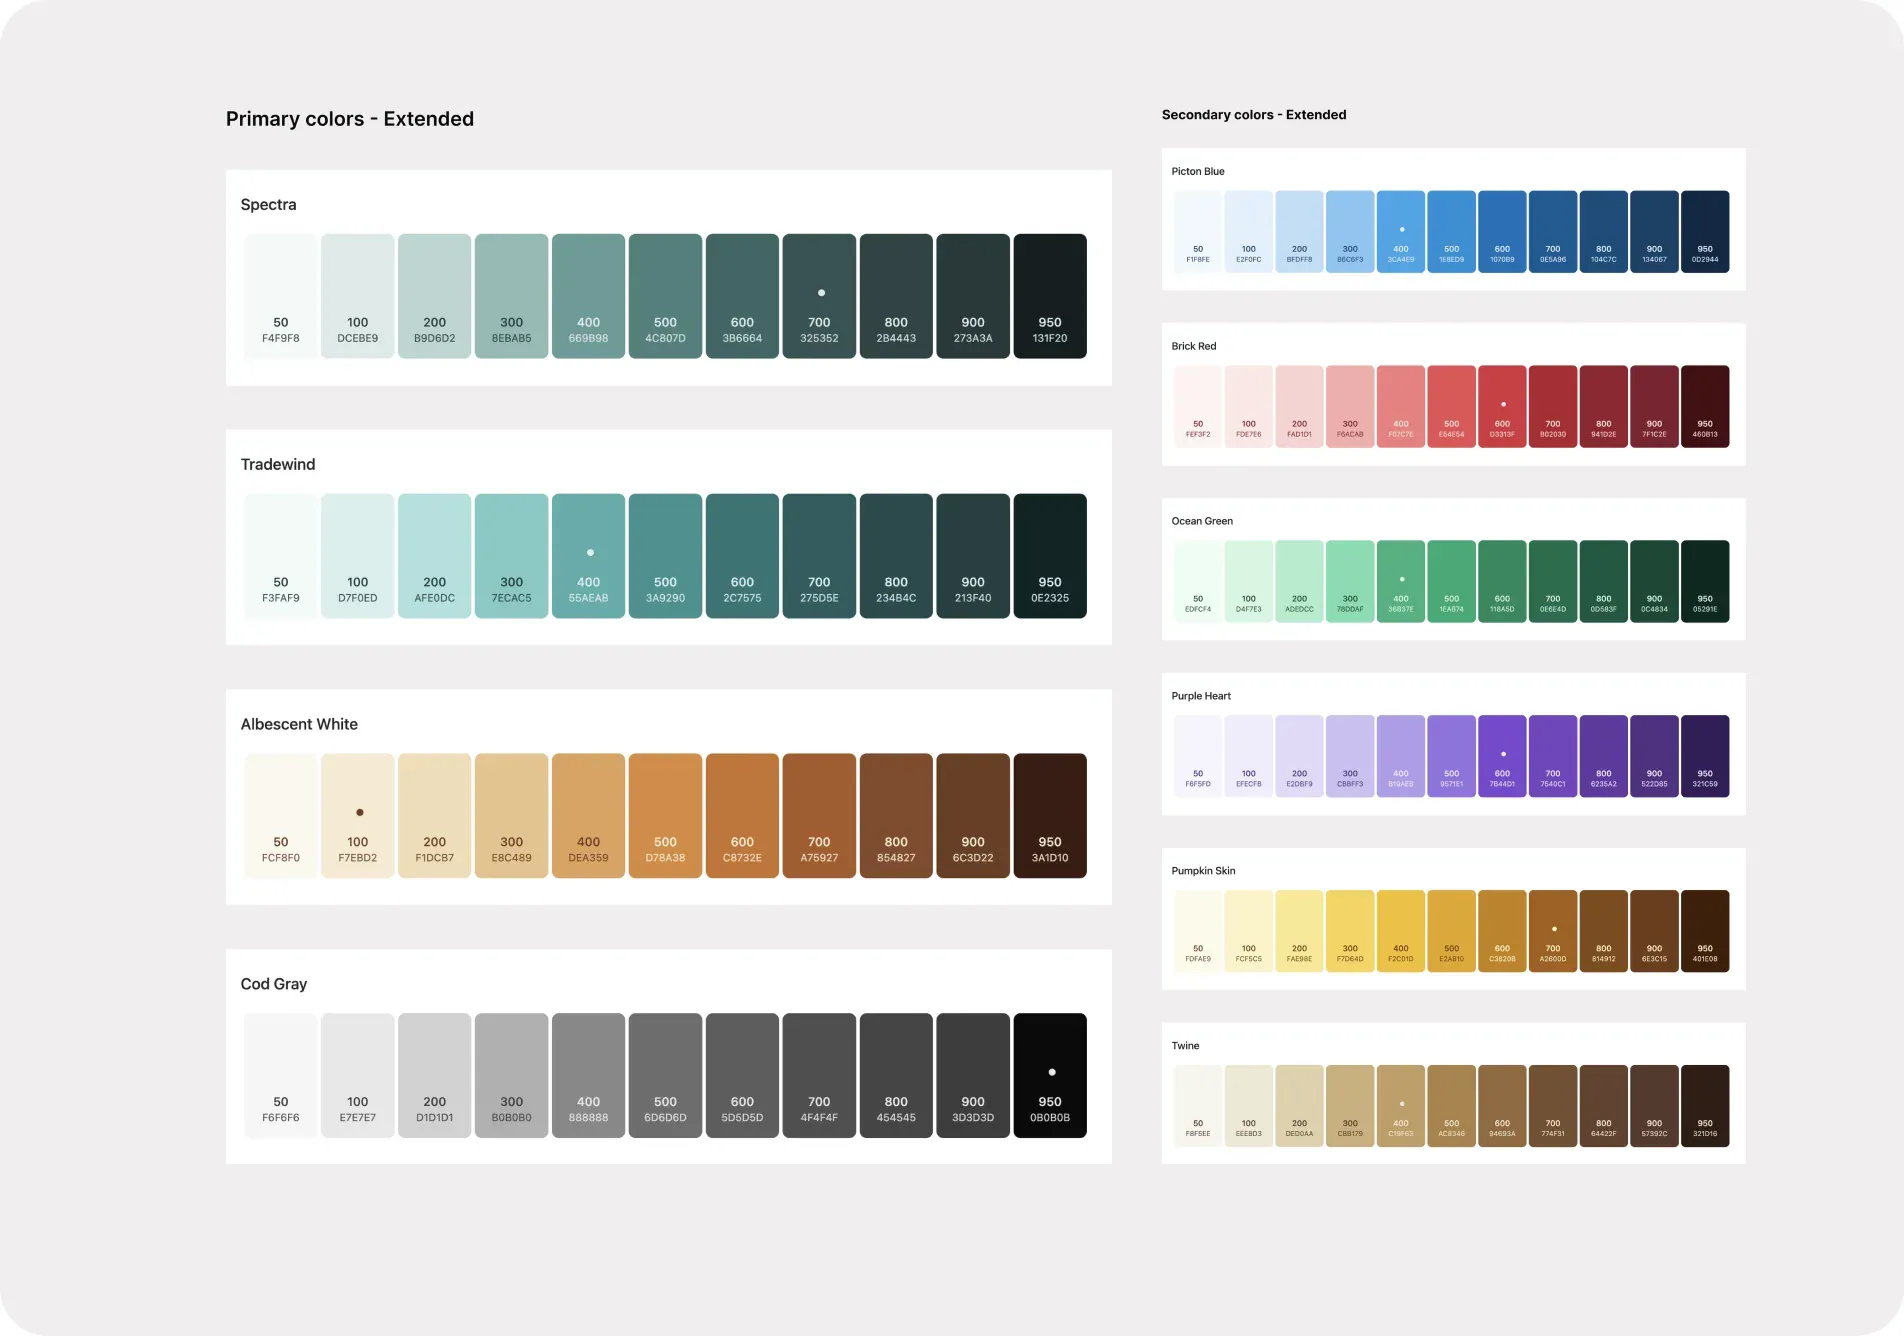Choose the Ocean Green 50 swatch EDFCF4

pos(1198,582)
